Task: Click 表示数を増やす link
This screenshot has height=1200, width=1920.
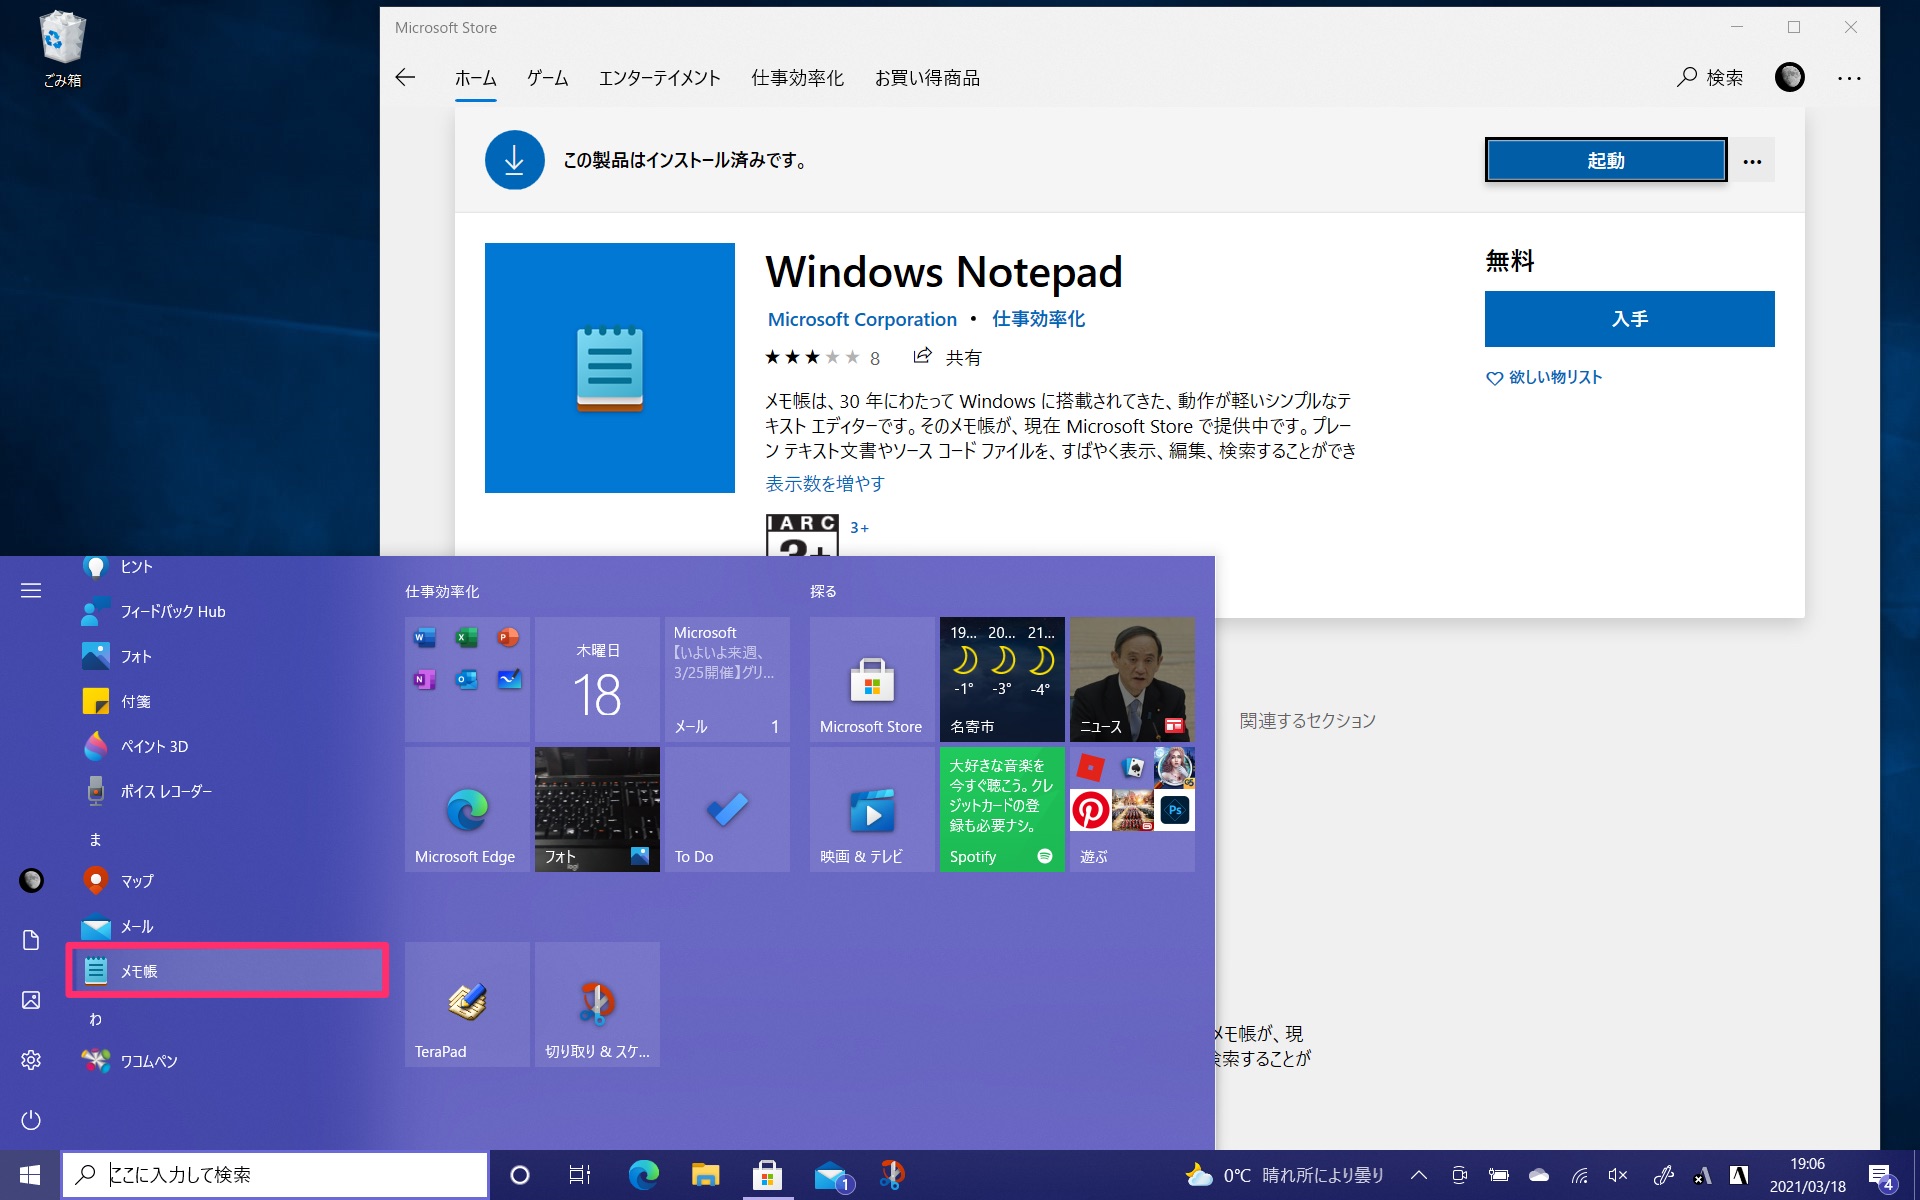Action: click(x=825, y=484)
